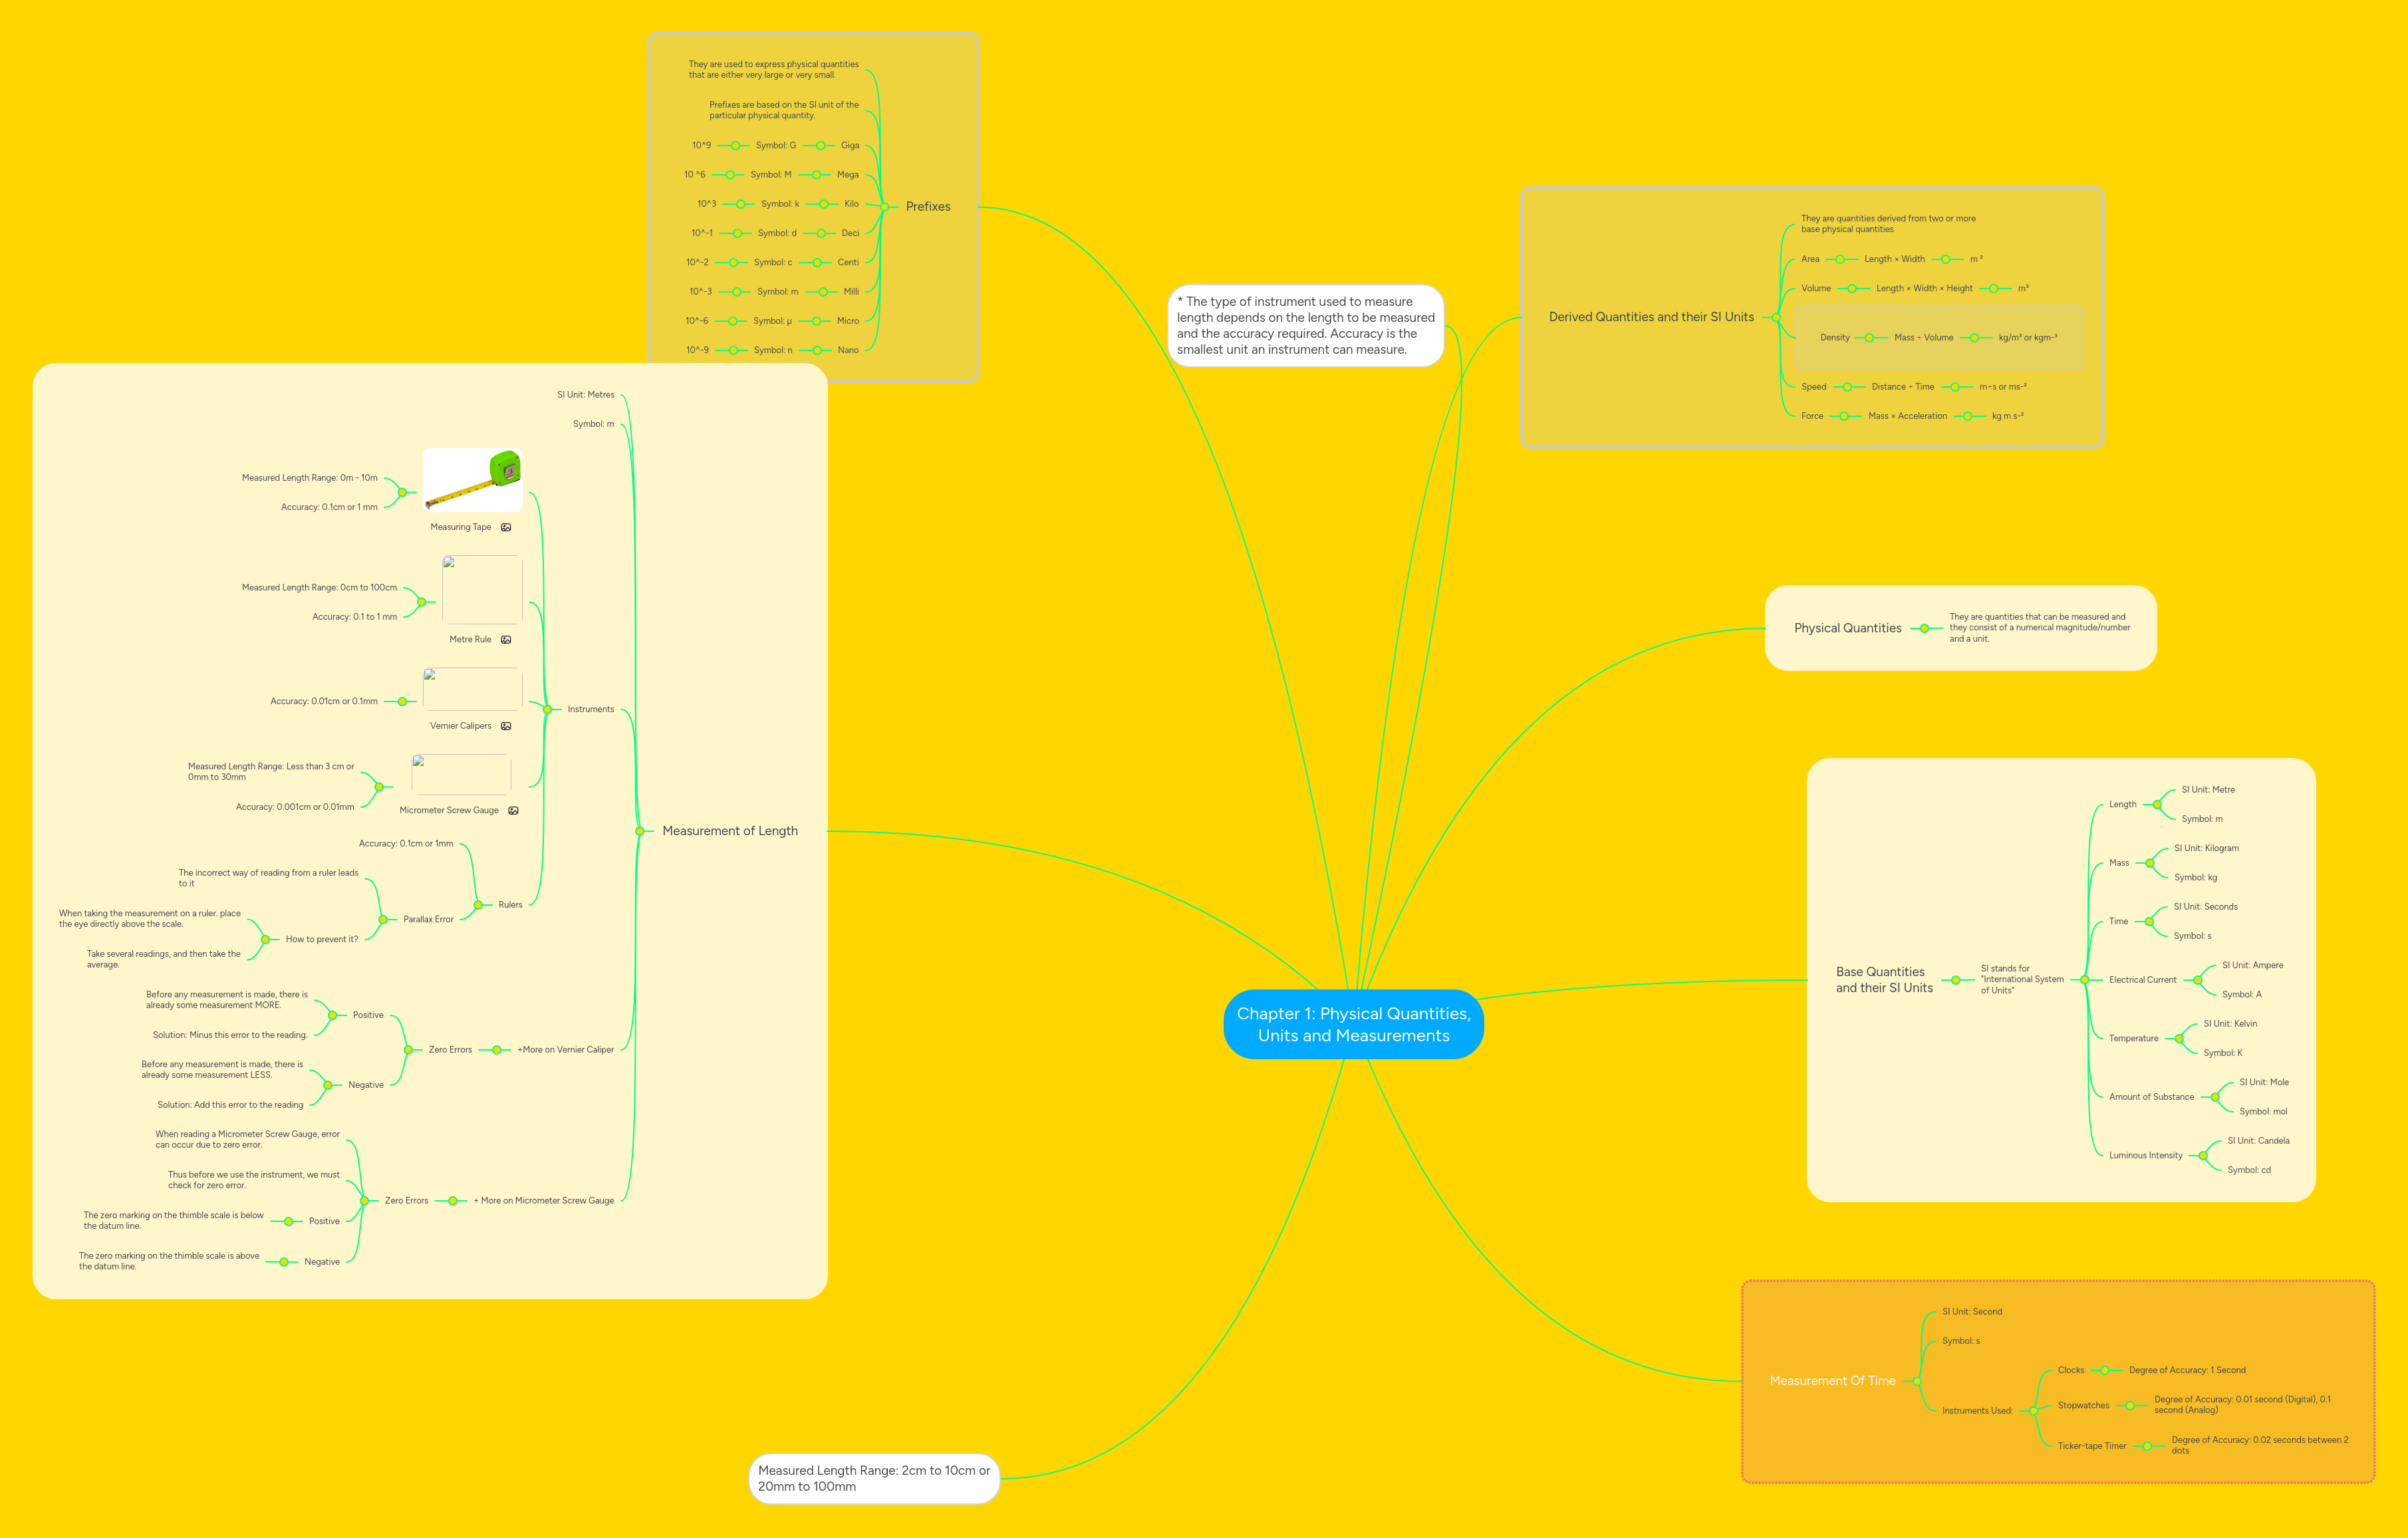This screenshot has height=1538, width=2408.
Task: Toggle the node dot on "Measurement of Length"
Action: point(640,830)
